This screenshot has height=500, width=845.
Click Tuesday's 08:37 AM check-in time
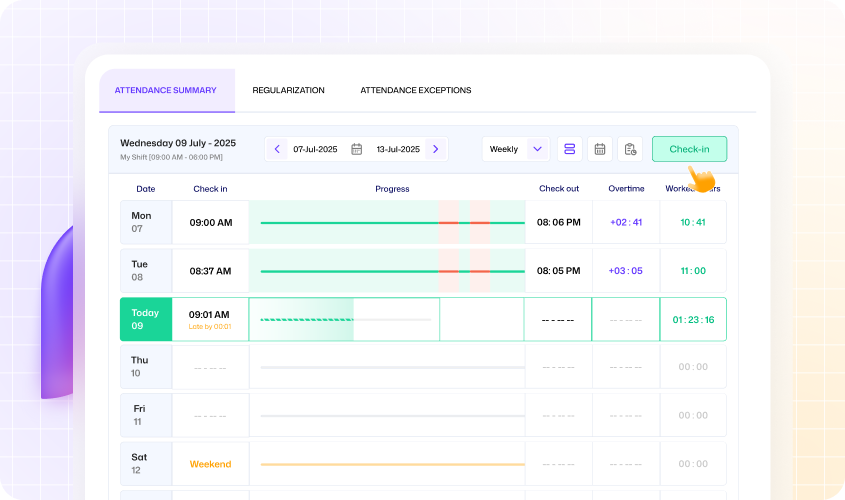[x=210, y=271]
